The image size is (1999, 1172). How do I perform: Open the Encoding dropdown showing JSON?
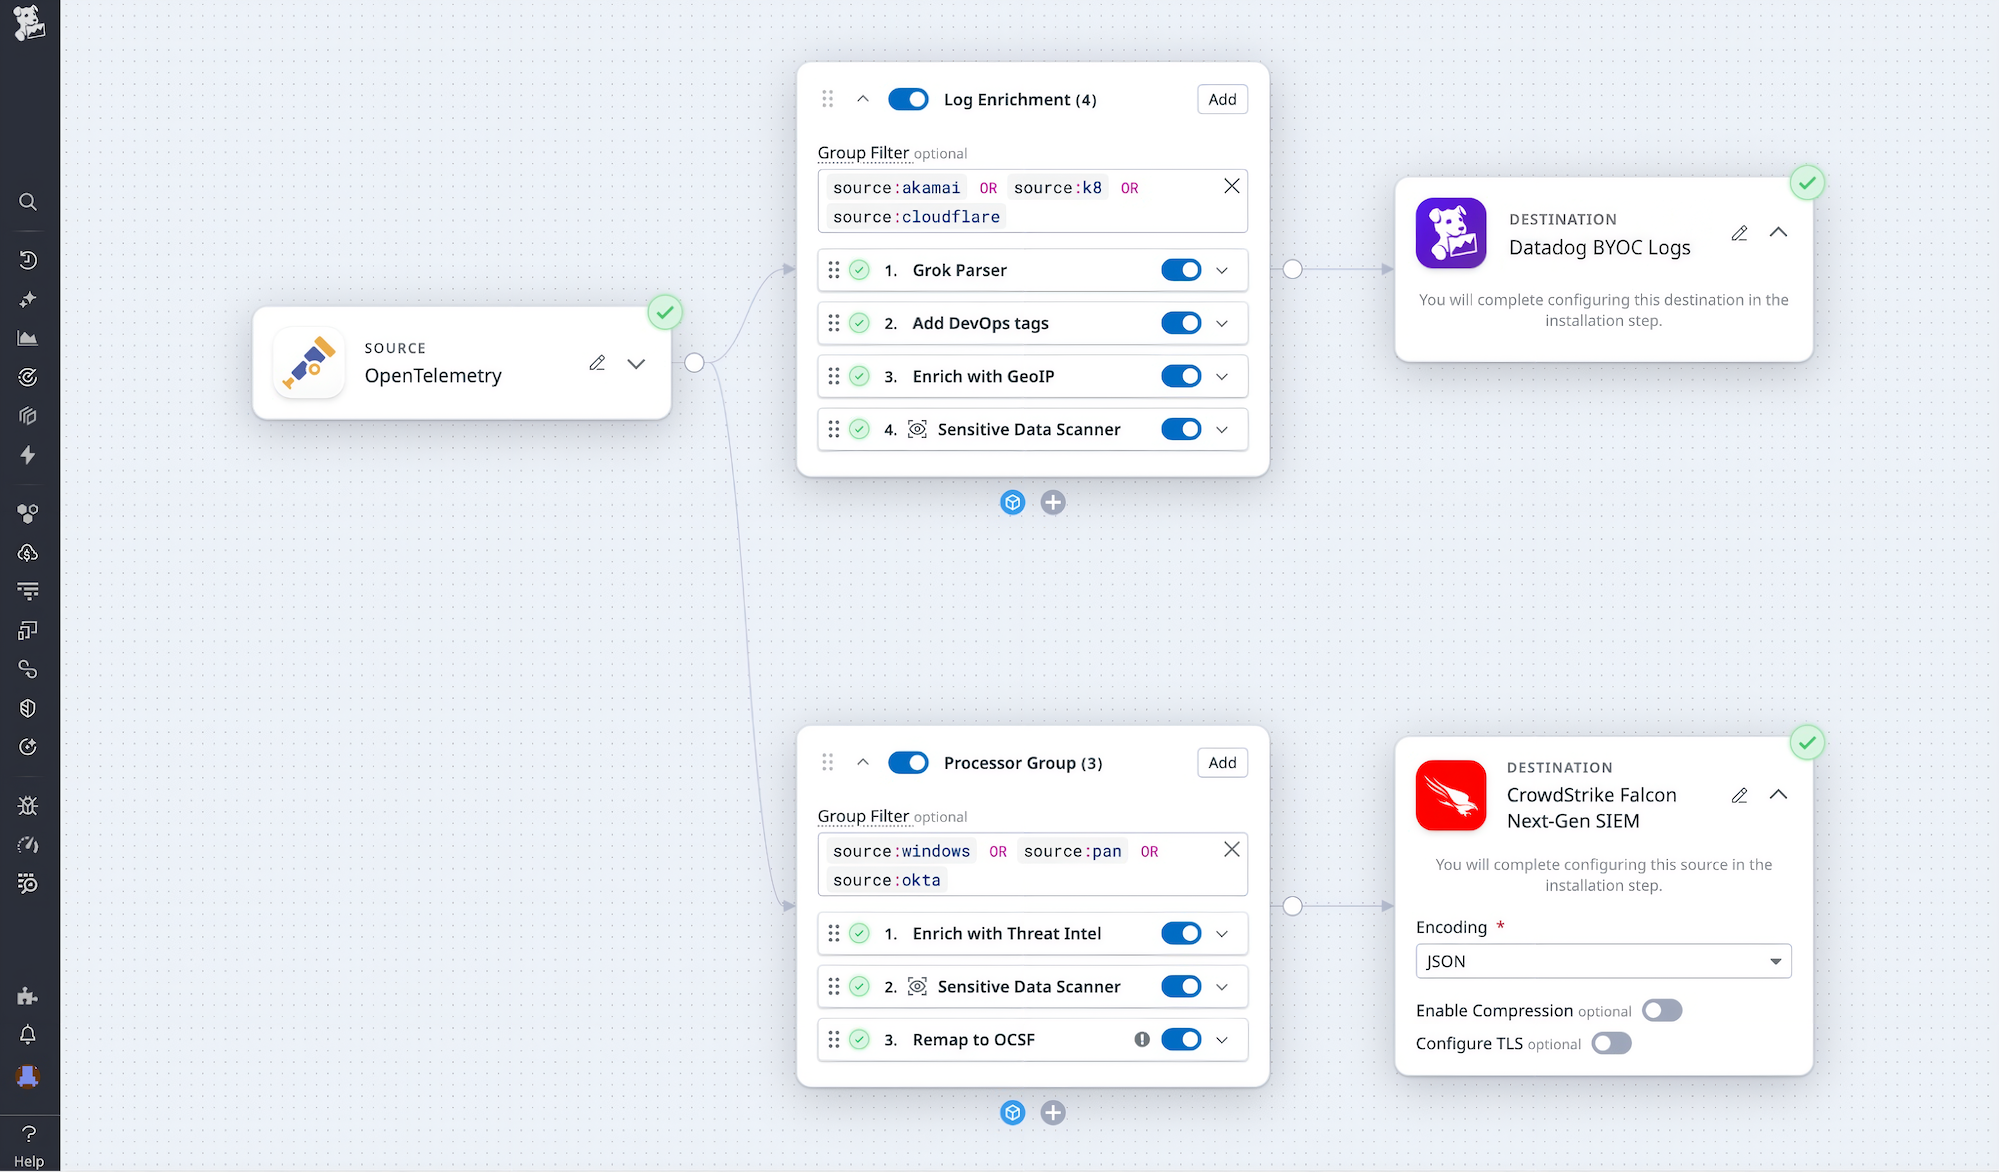point(1603,961)
